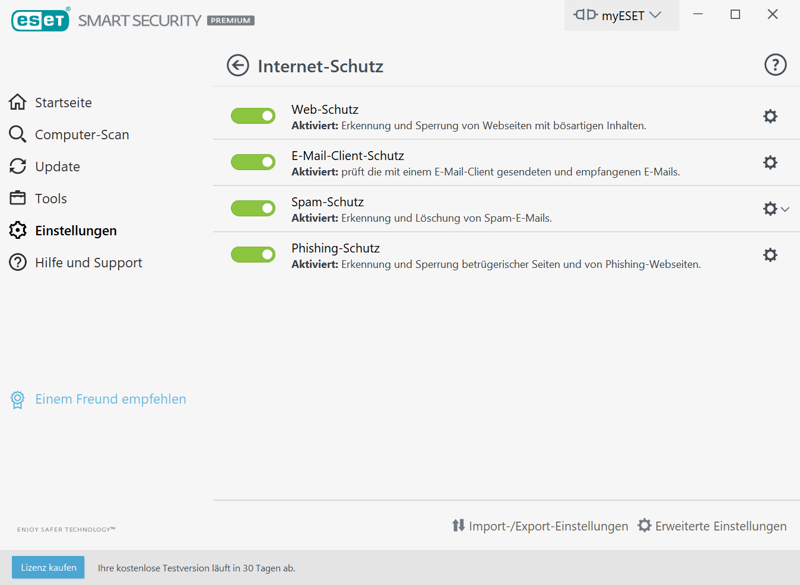
Task: Click the Lizenz kaufen button
Action: pyautogui.click(x=48, y=568)
